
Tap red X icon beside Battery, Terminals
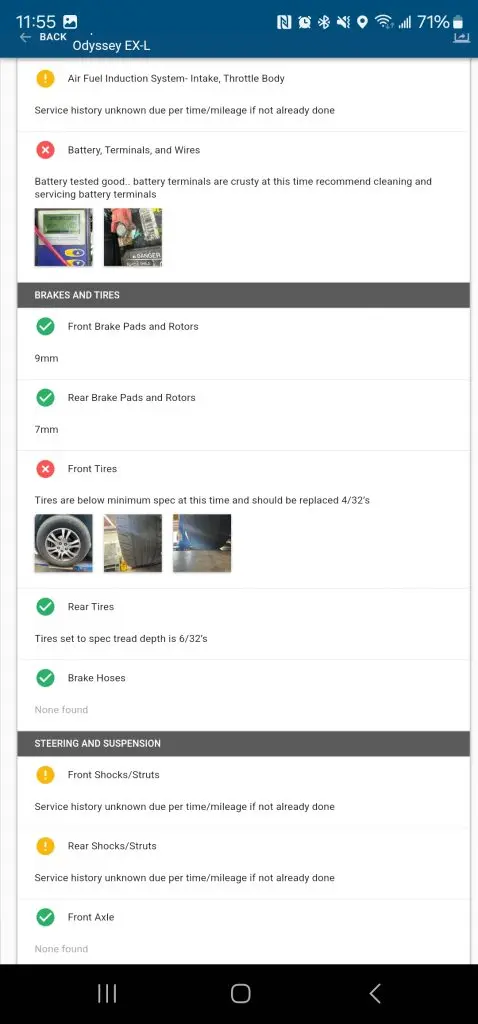45,150
